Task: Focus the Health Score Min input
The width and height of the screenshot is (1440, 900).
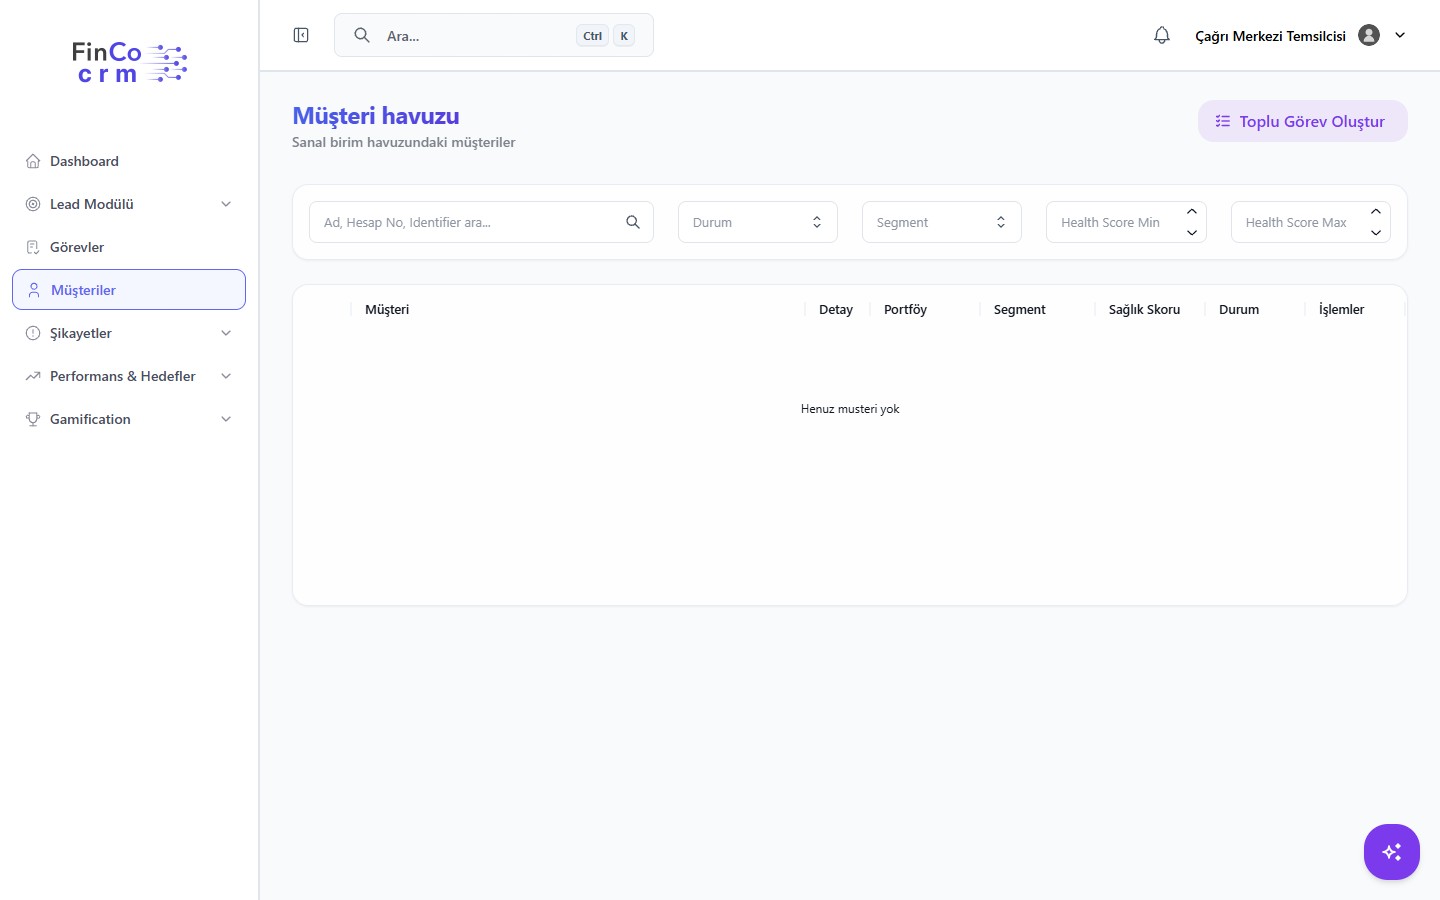Action: (x=1126, y=222)
